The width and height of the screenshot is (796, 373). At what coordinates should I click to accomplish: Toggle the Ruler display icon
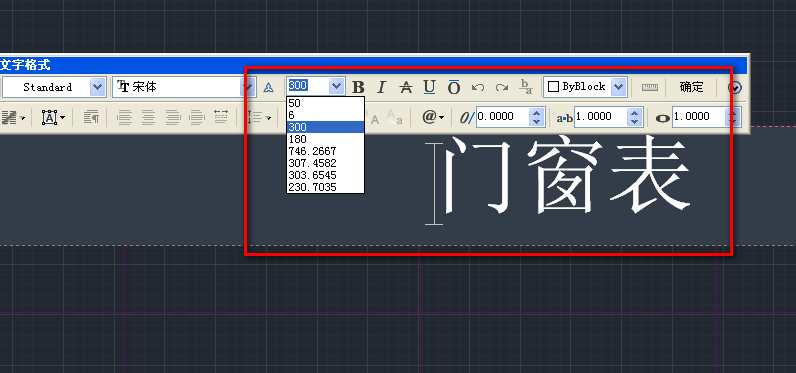coord(650,87)
